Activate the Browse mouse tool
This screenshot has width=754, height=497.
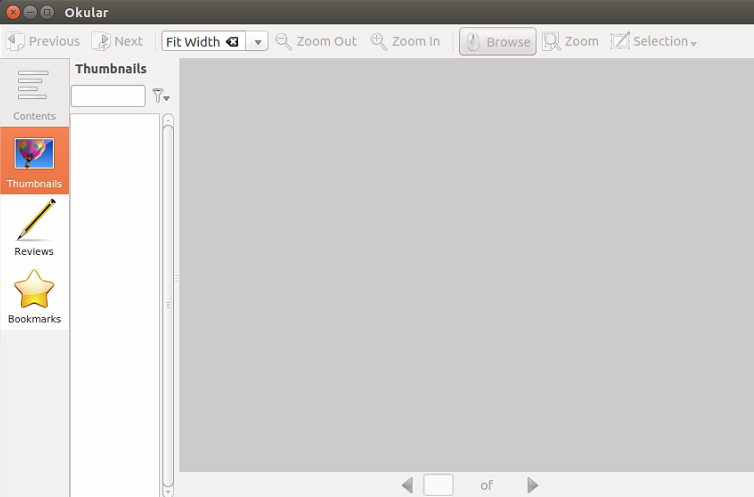point(498,41)
